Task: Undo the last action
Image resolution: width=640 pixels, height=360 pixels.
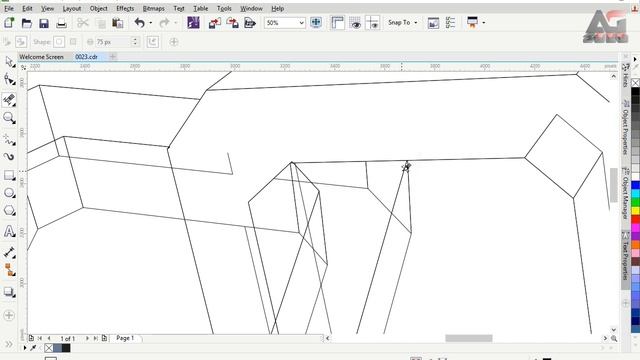Action: point(140,23)
